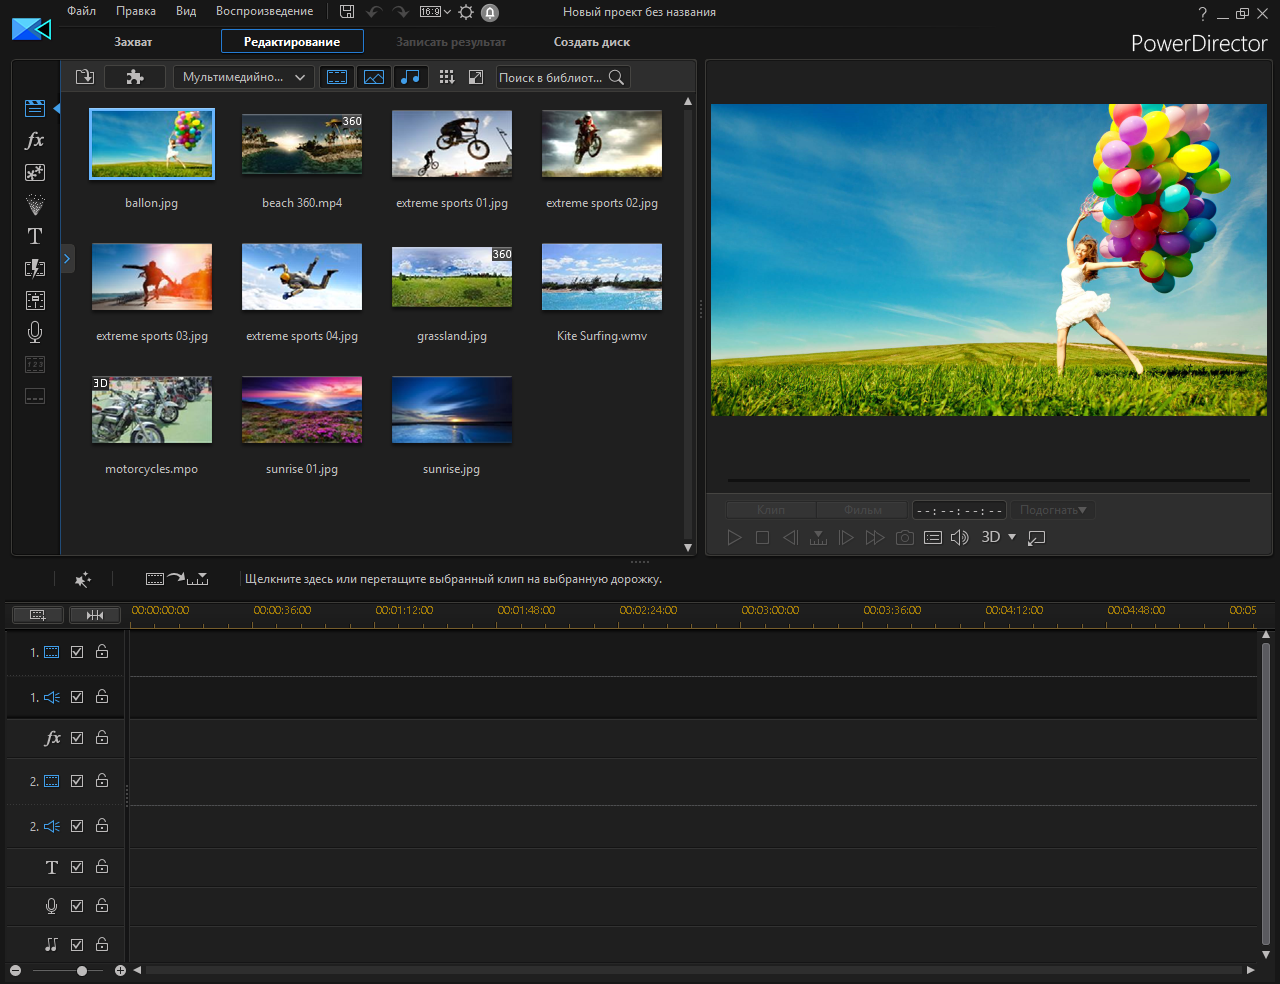1280x984 pixels.
Task: Click the Import media icon
Action: [85, 77]
